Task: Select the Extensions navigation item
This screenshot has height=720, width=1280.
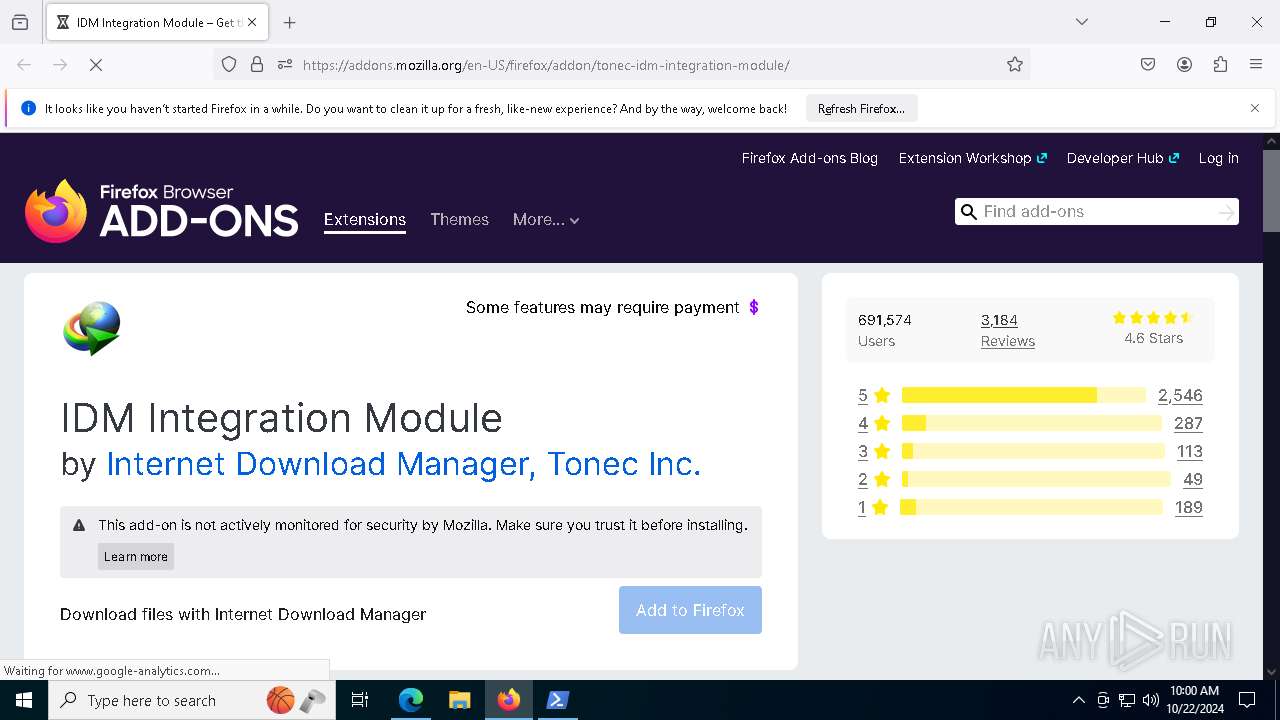Action: [364, 220]
